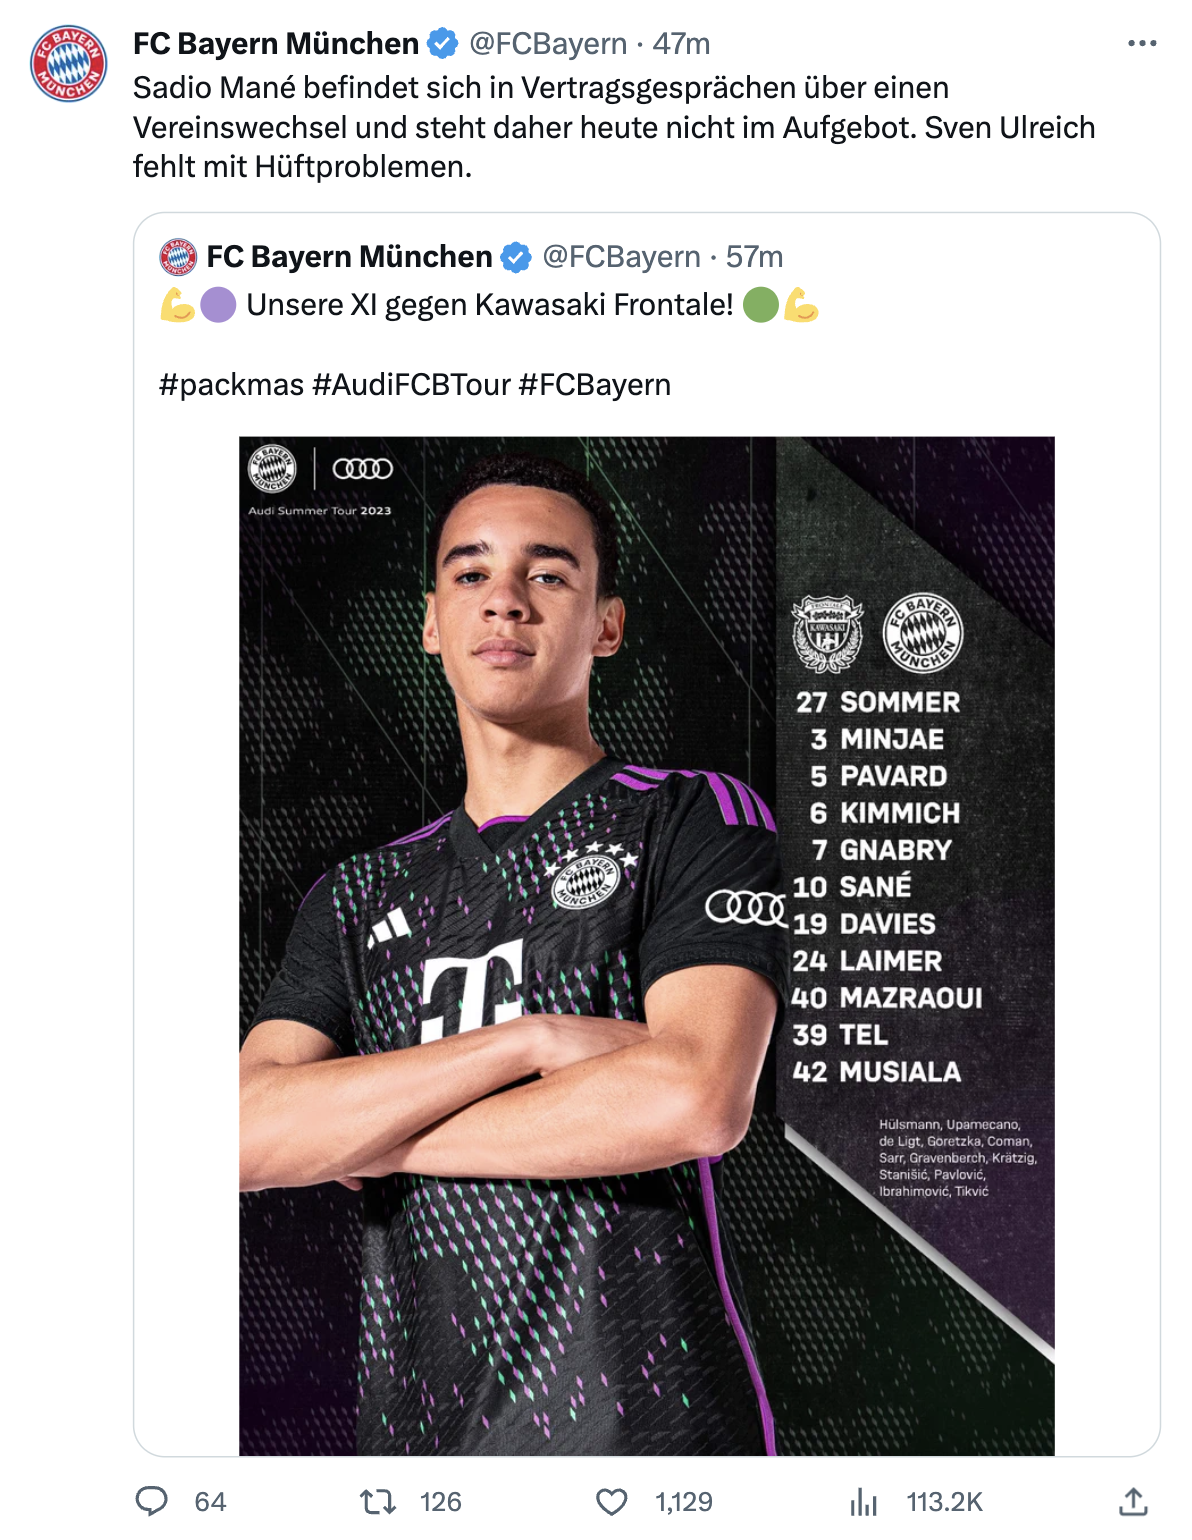Click FC Bayern's large profile avatar

point(68,64)
